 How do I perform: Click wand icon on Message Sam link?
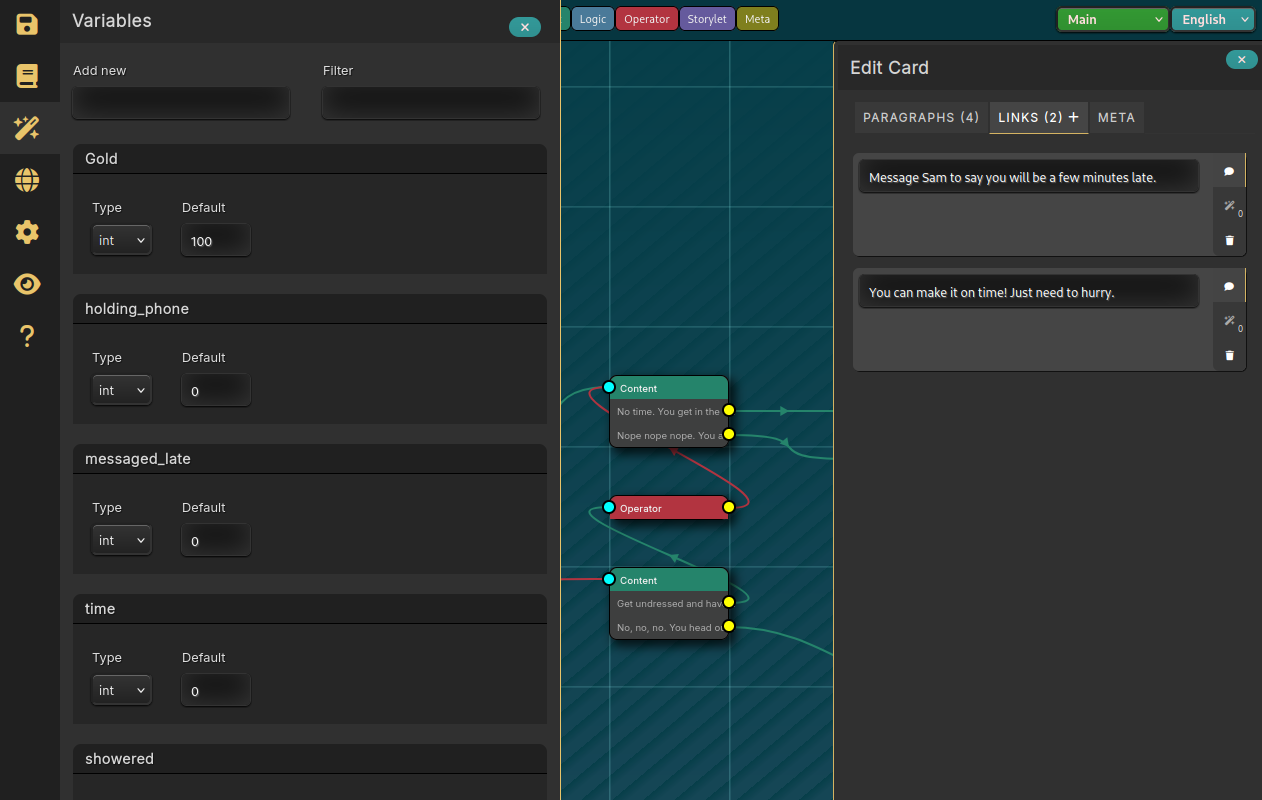(1229, 206)
